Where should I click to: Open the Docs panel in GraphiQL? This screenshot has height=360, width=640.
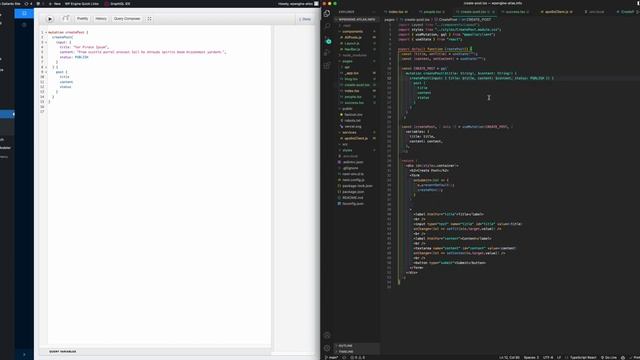click(305, 19)
